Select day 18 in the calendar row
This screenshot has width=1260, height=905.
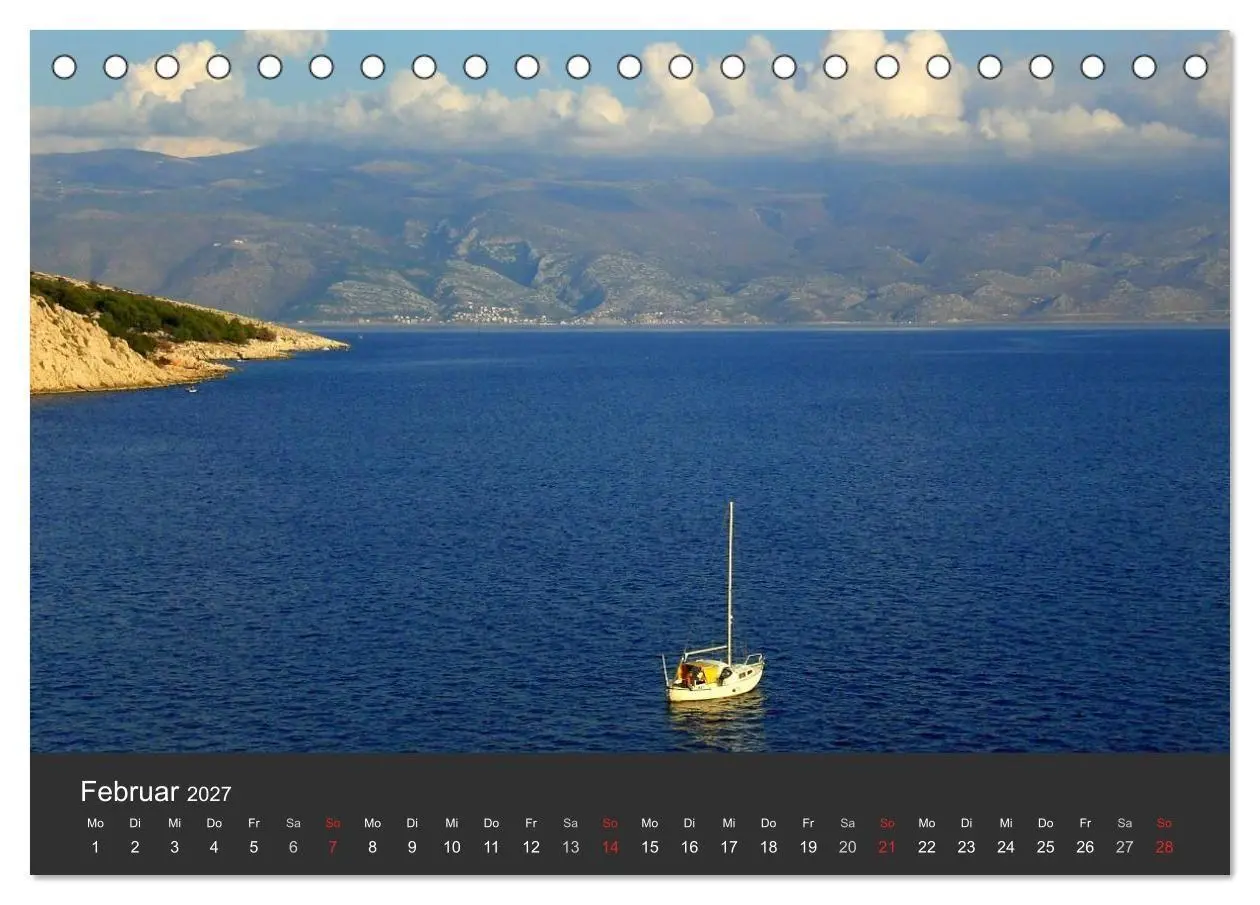[x=768, y=847]
